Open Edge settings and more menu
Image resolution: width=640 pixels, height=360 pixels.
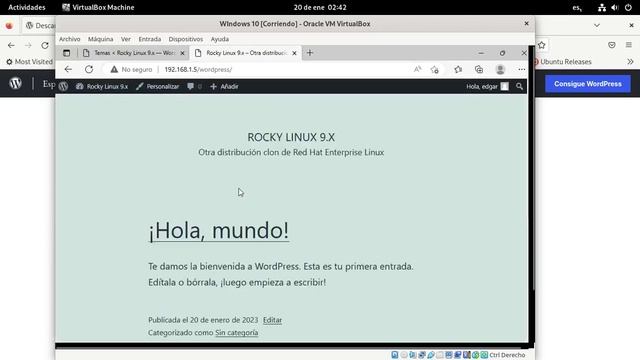tap(522, 69)
